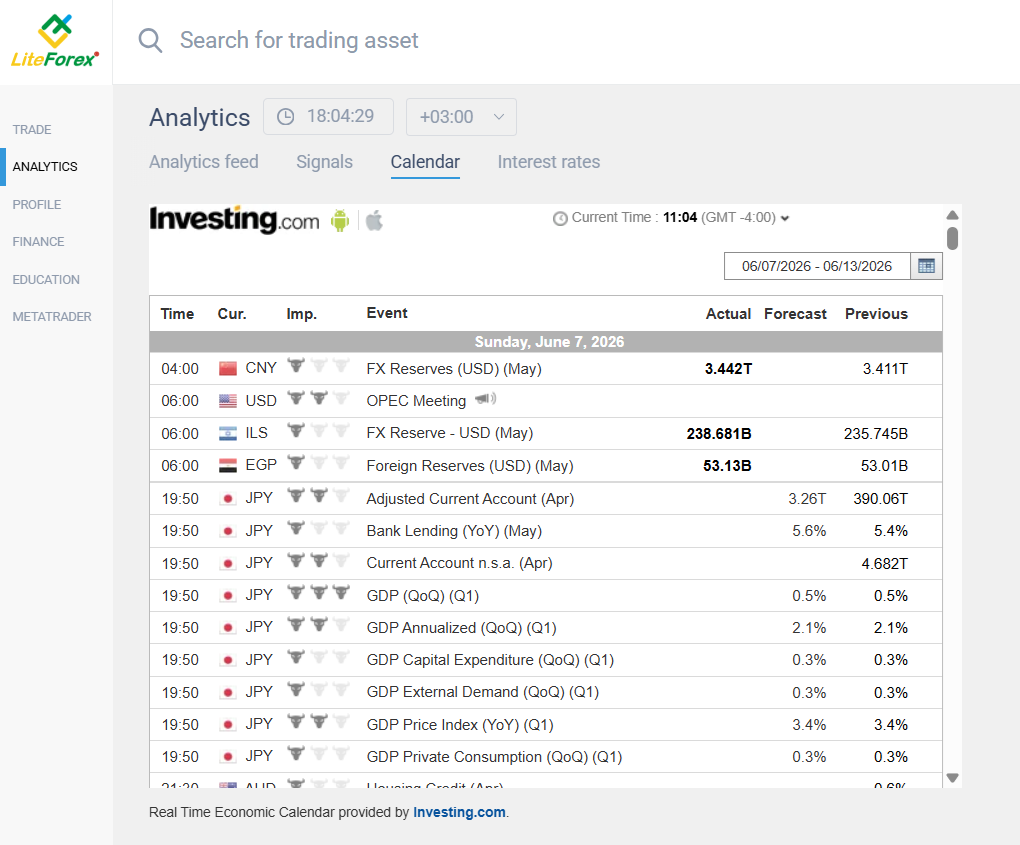The height and width of the screenshot is (845, 1020).
Task: Click the speaker icon next to OPEC Meeting
Action: click(x=485, y=399)
